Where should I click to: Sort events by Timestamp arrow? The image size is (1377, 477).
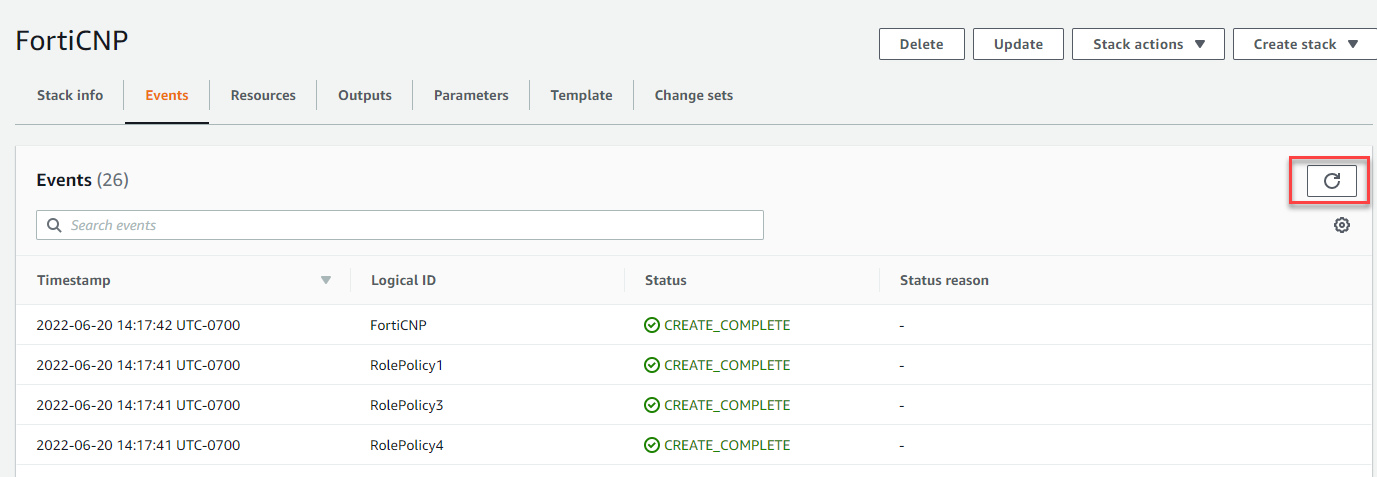tap(325, 280)
